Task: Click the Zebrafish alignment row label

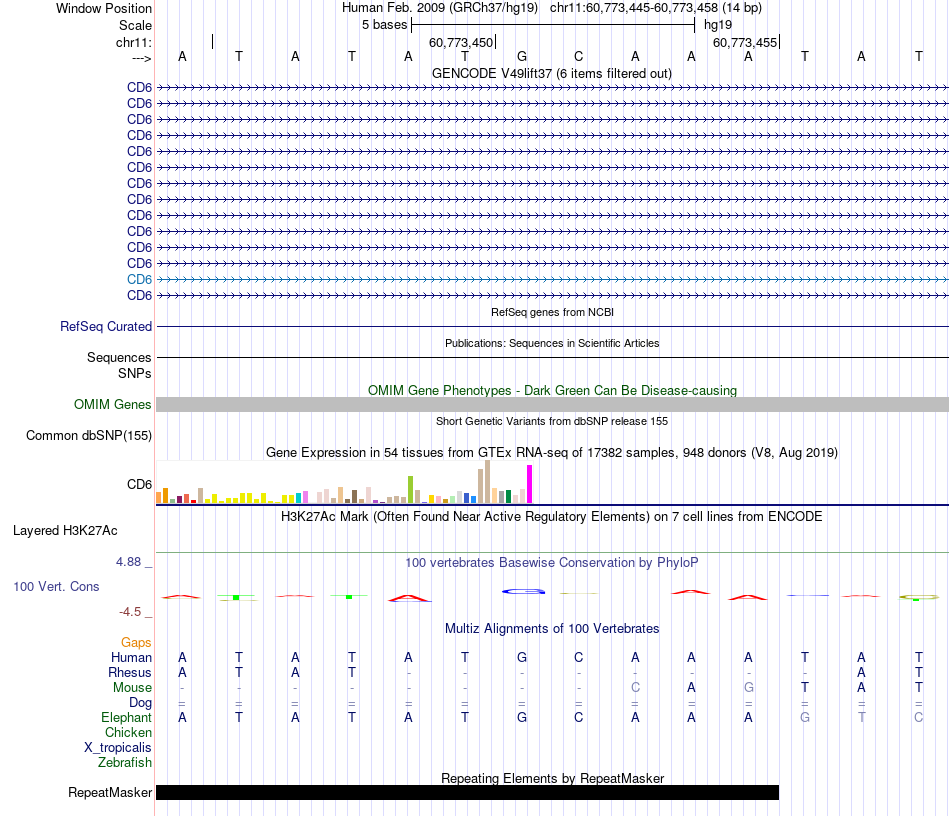Action: tap(125, 762)
